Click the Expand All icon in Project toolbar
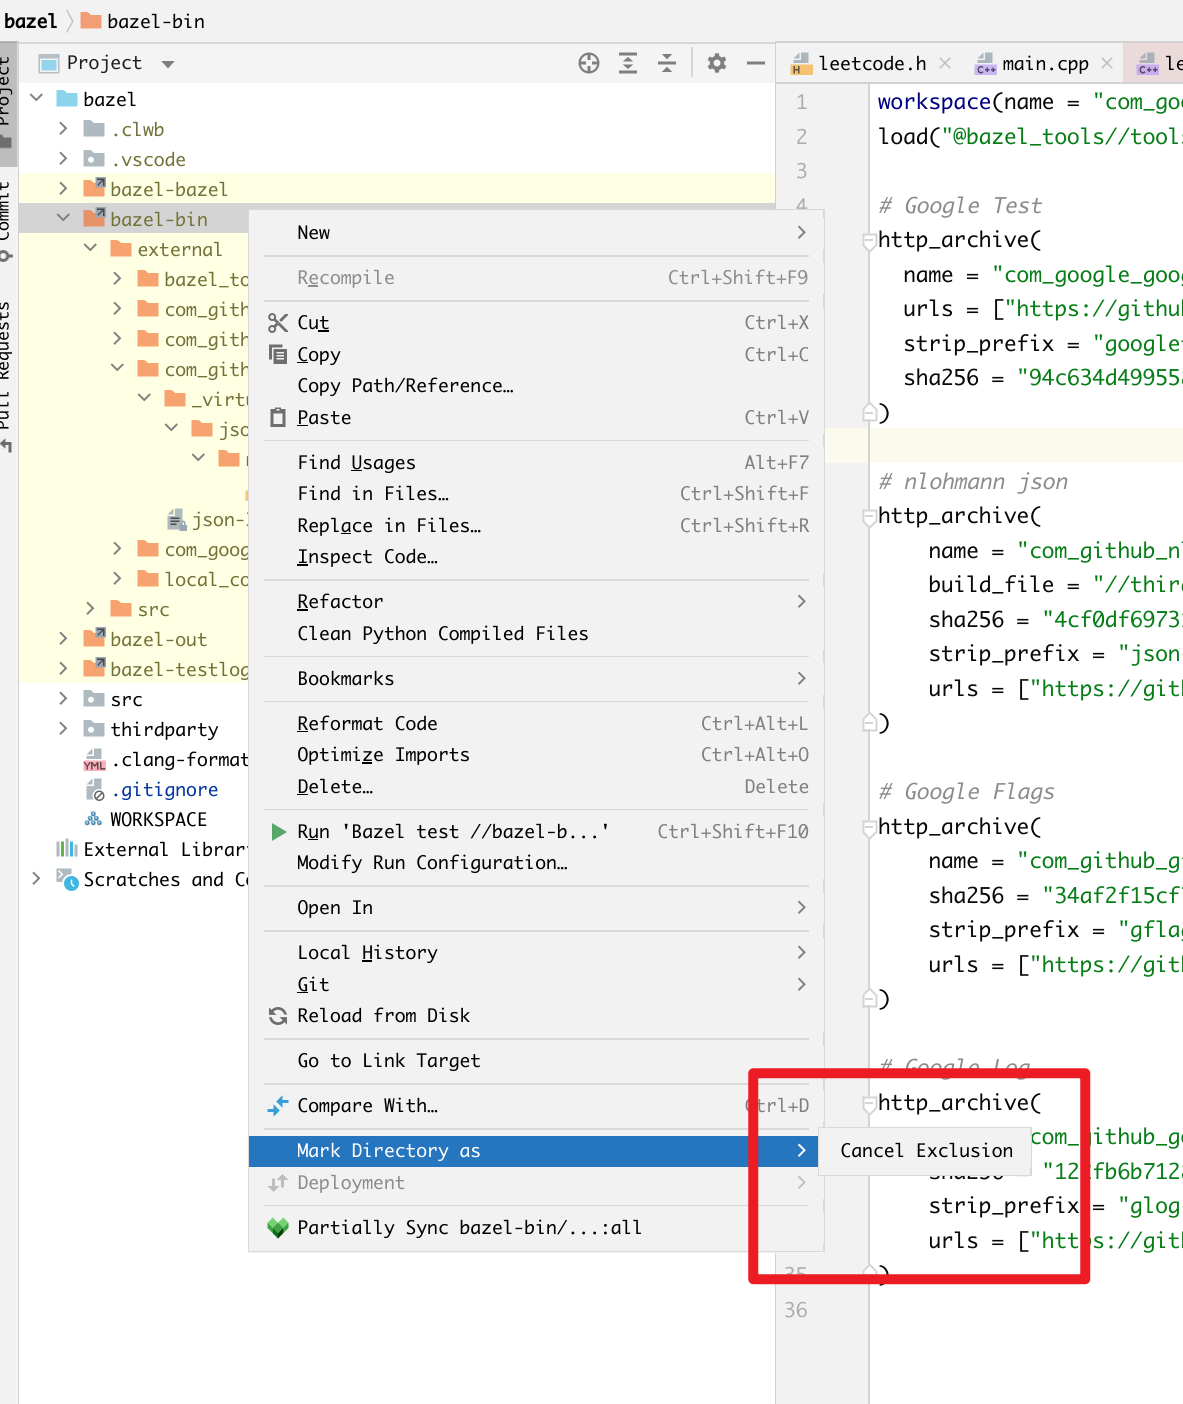 (x=627, y=62)
